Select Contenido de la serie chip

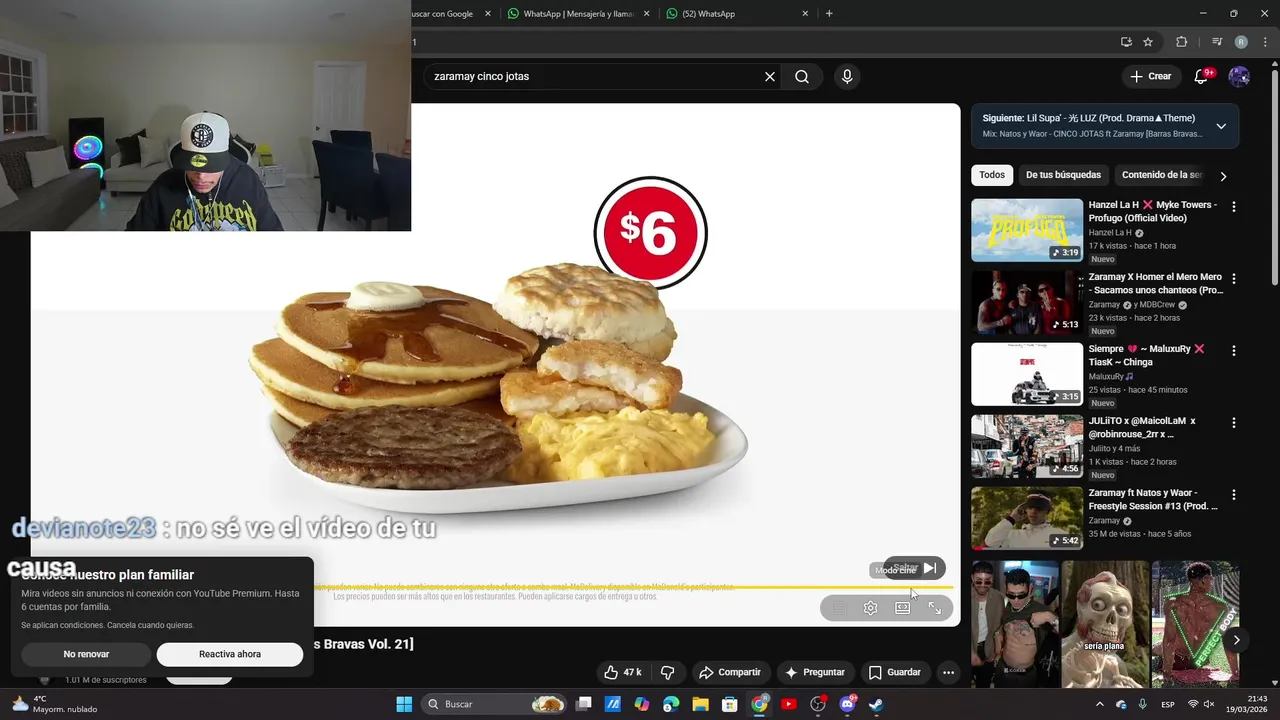point(1161,175)
